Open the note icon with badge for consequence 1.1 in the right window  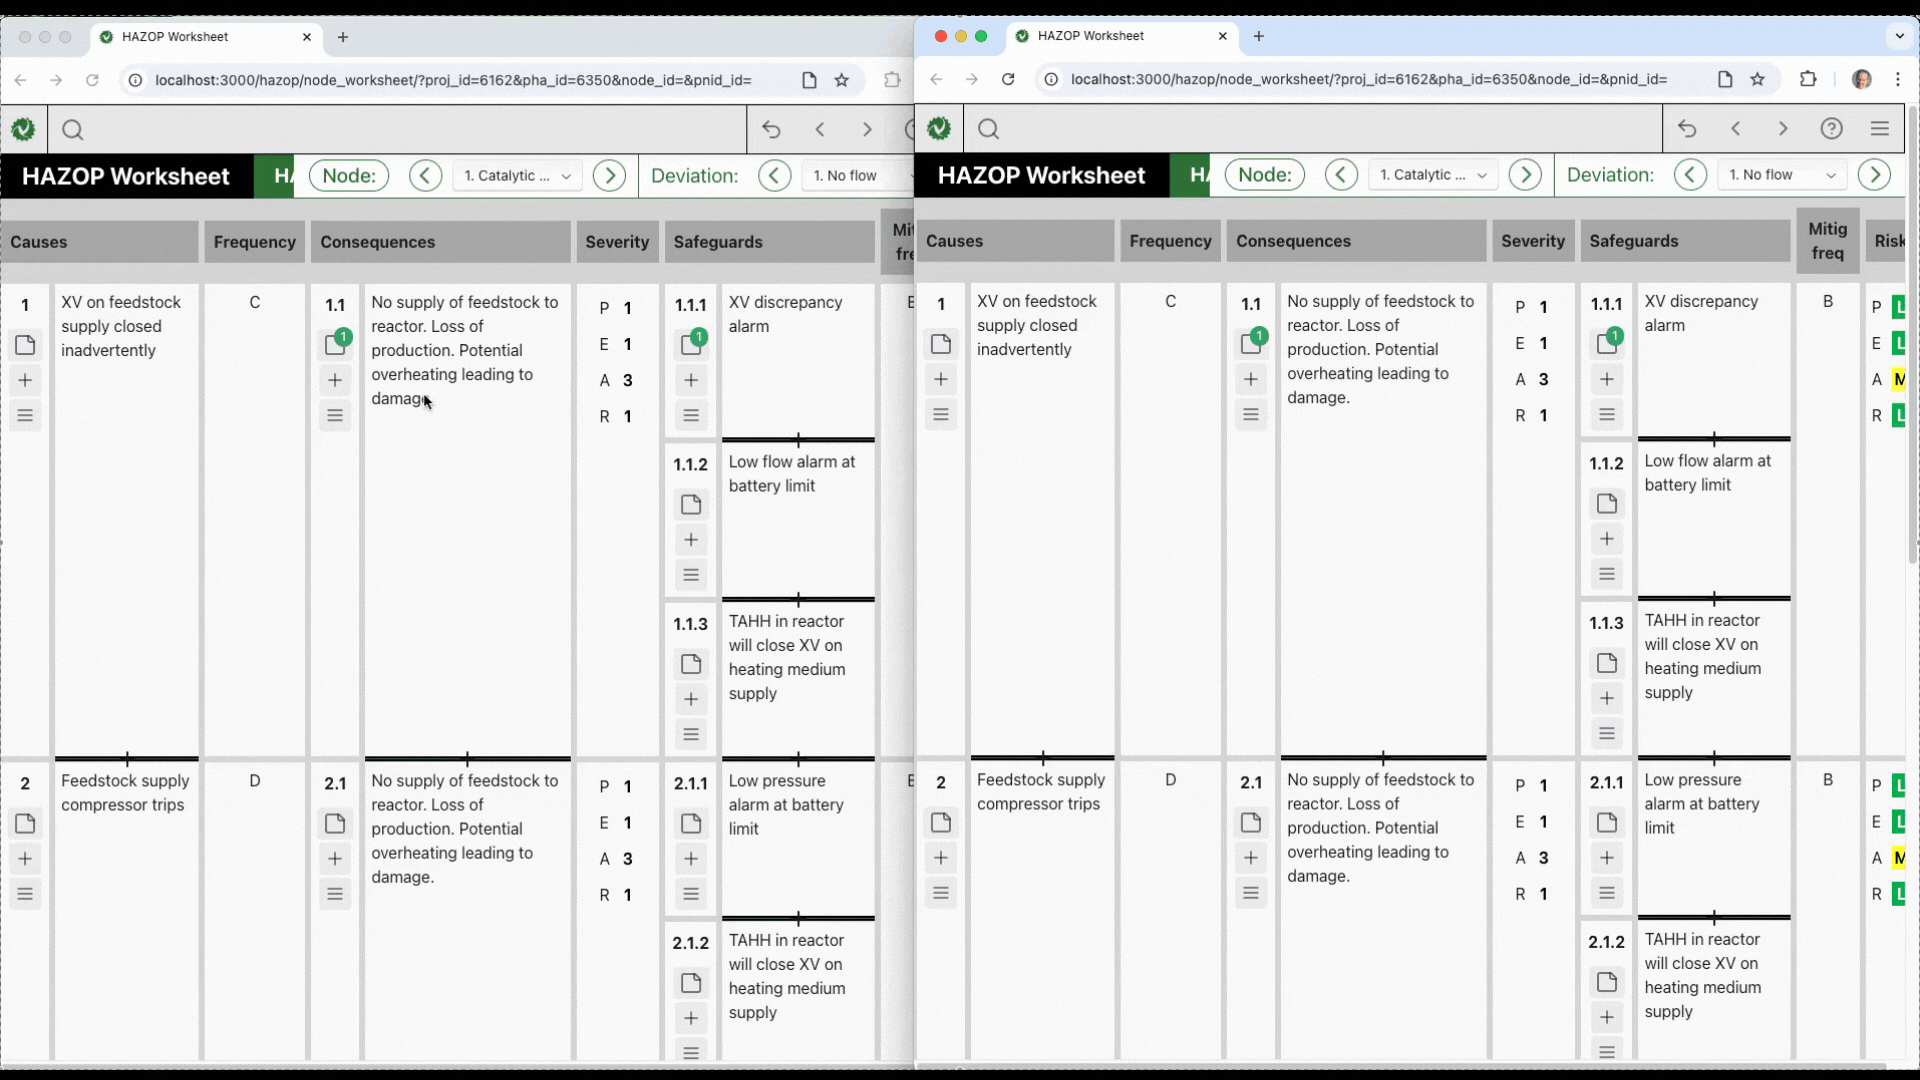[1251, 343]
